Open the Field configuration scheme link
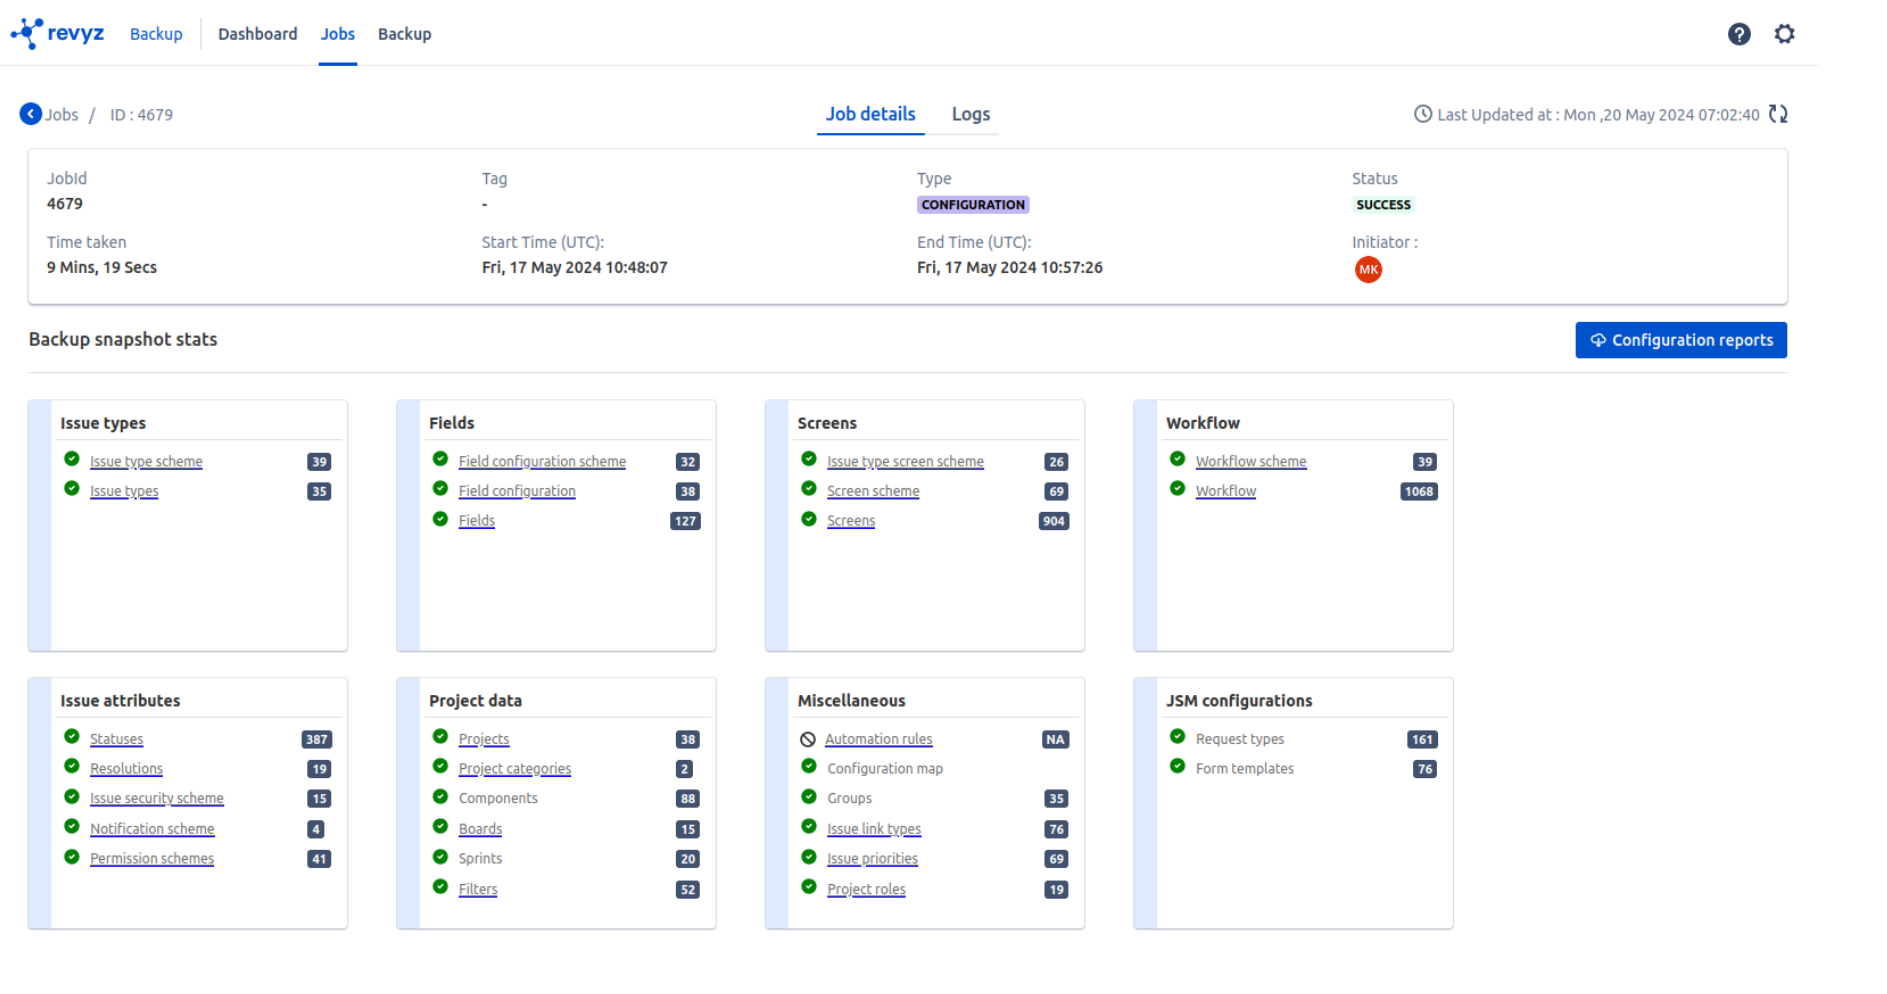Image resolution: width=1887 pixels, height=994 pixels. coord(542,461)
